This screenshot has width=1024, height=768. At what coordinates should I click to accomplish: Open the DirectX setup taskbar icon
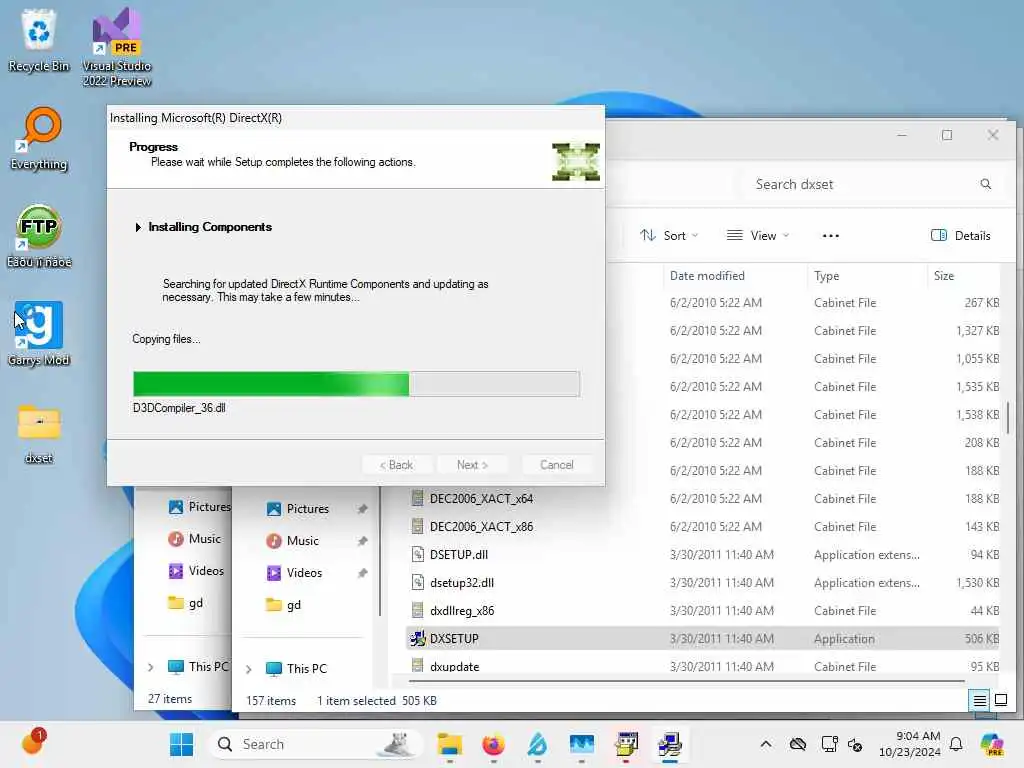(670, 744)
